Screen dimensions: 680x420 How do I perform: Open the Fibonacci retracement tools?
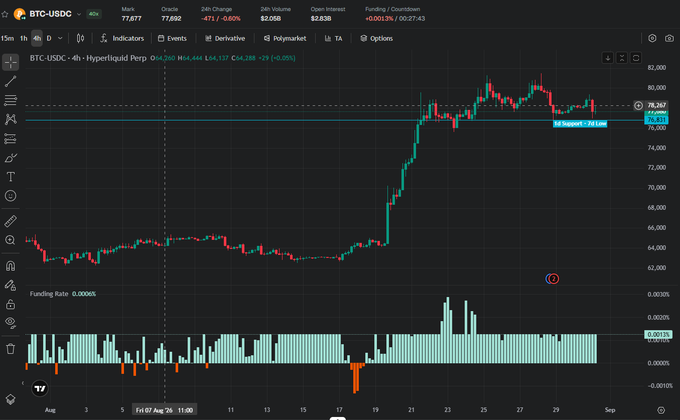coord(10,100)
